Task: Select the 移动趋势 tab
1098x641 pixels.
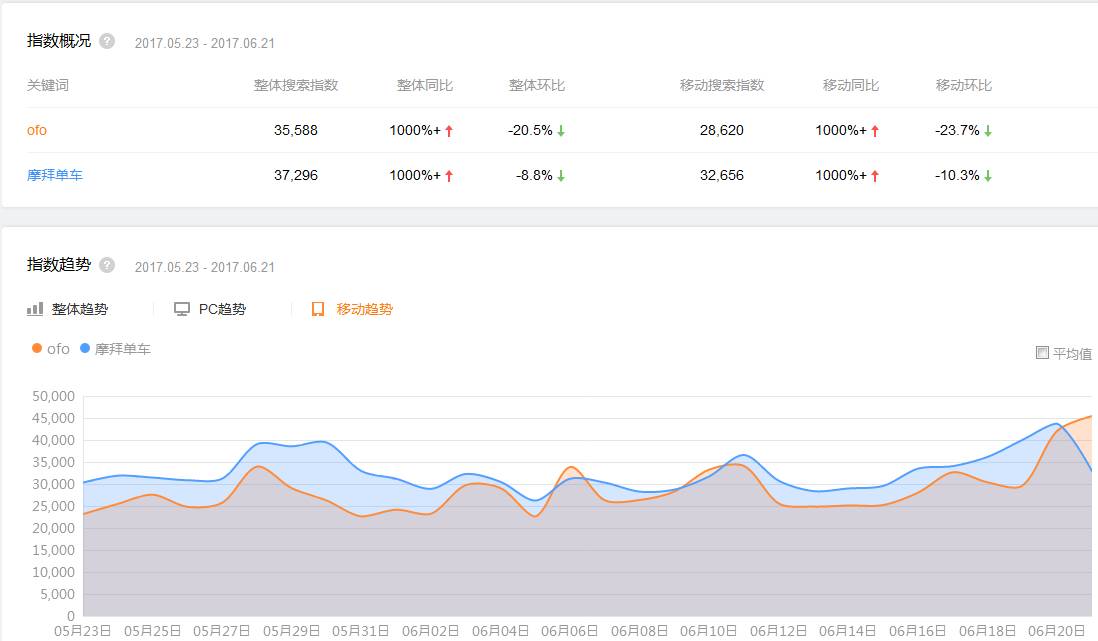Action: 364,309
